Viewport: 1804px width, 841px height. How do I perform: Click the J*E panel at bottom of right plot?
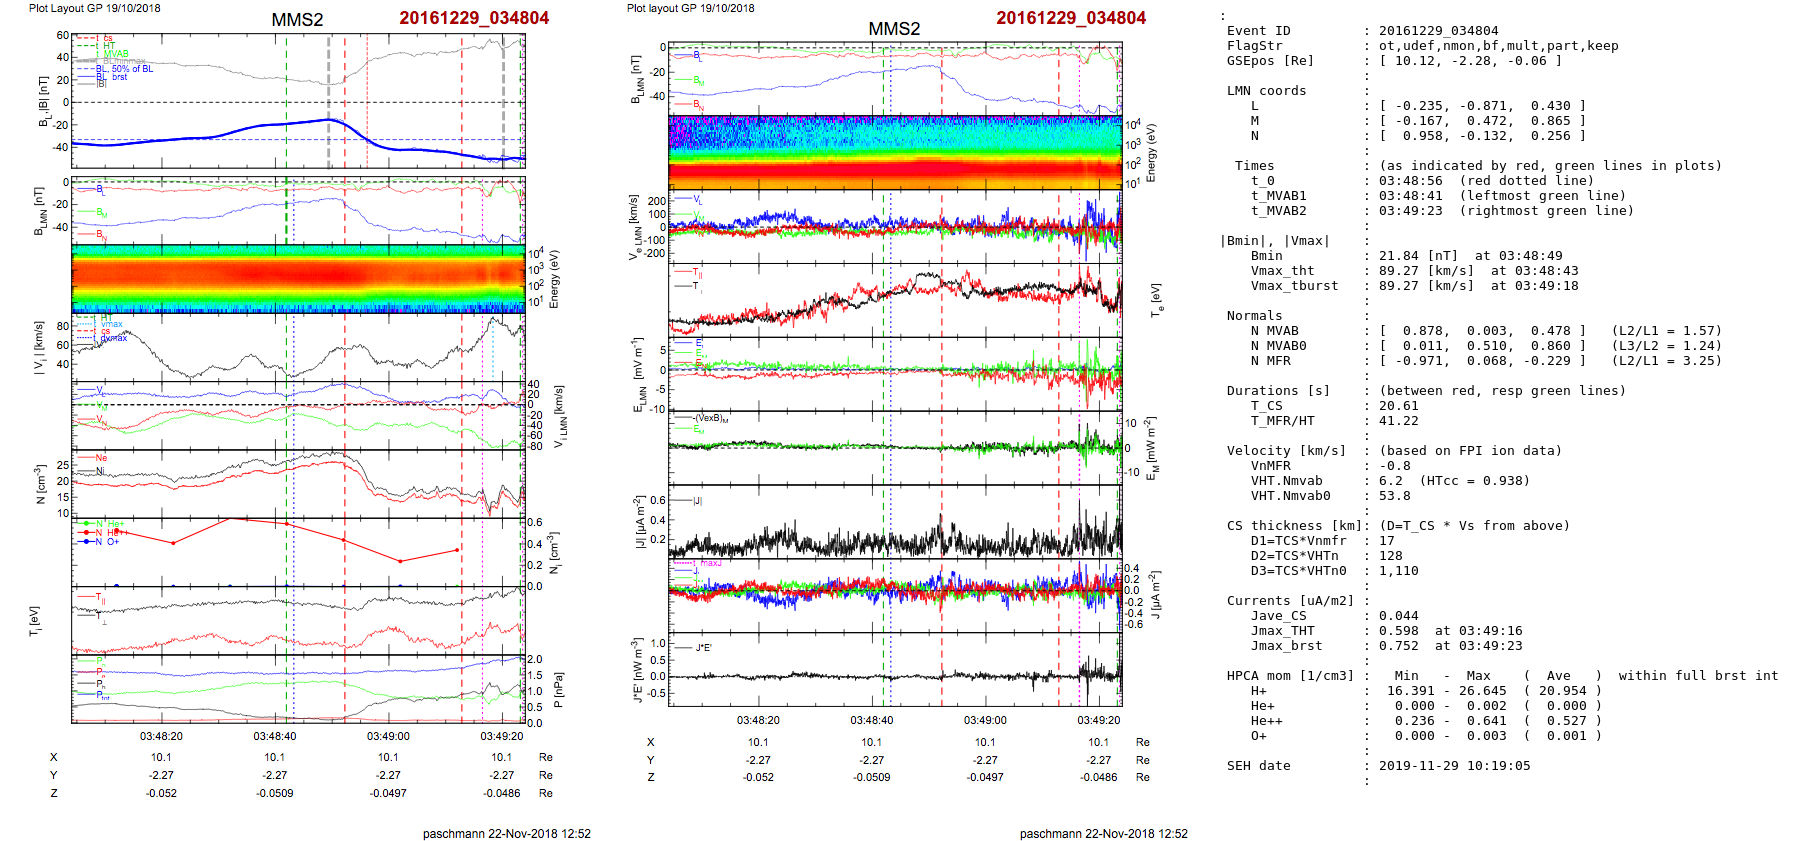click(894, 670)
